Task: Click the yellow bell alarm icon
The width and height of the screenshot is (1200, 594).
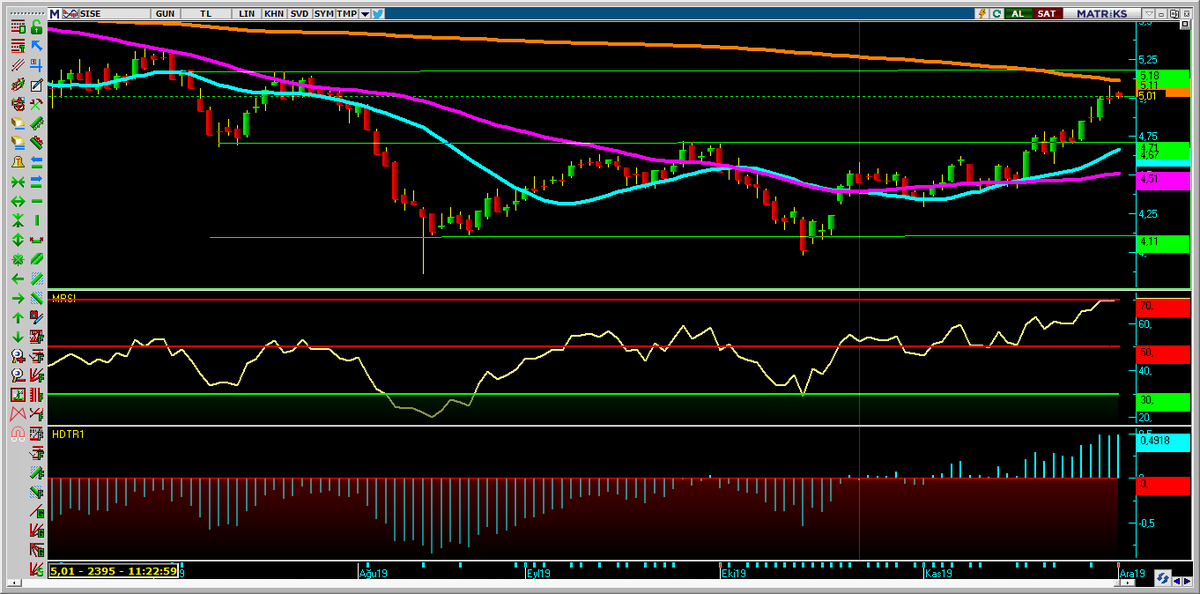Action: point(18,162)
